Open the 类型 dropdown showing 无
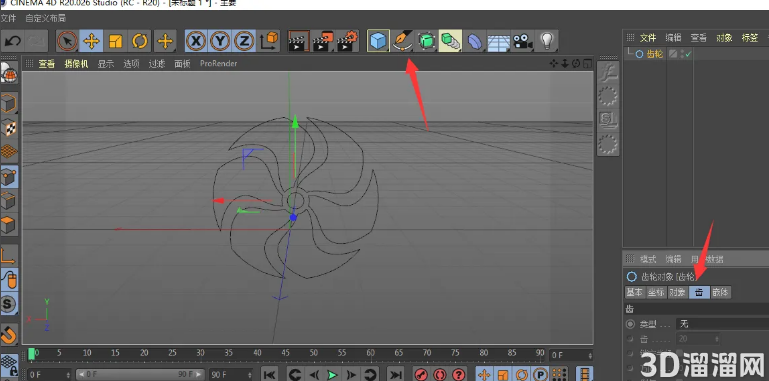The height and width of the screenshot is (381, 769). 722,324
